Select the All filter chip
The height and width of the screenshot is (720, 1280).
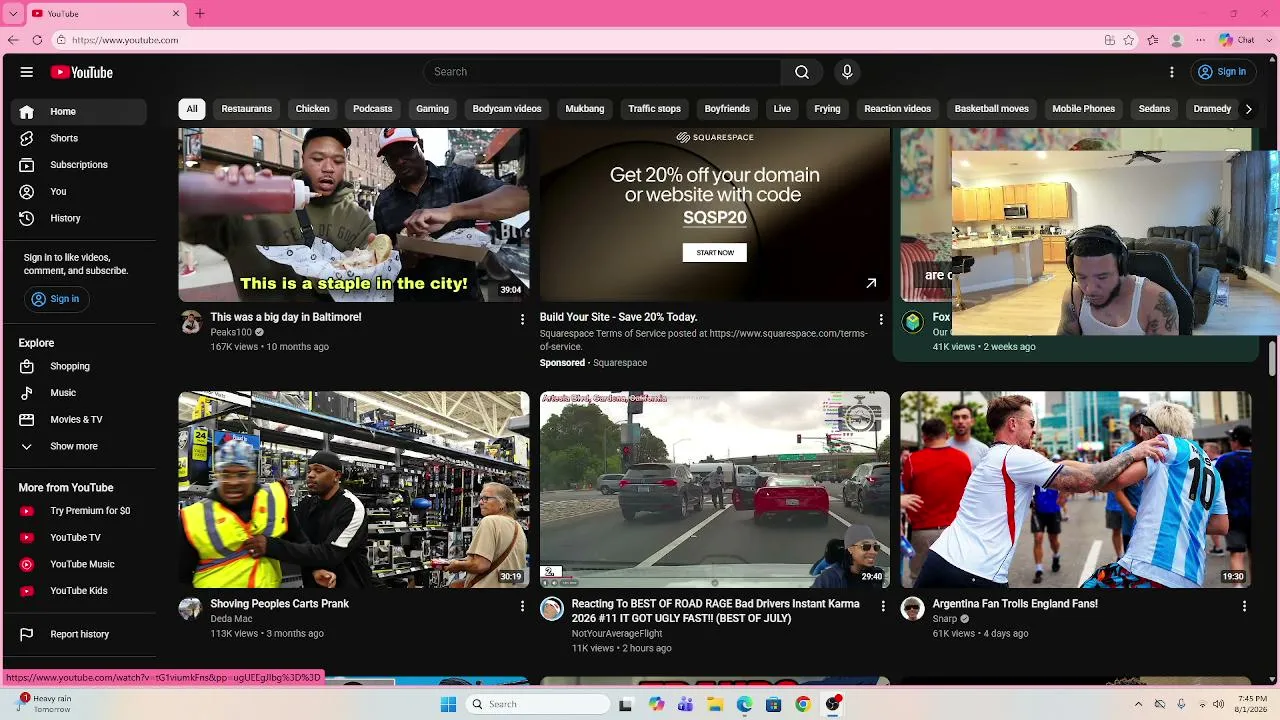192,109
